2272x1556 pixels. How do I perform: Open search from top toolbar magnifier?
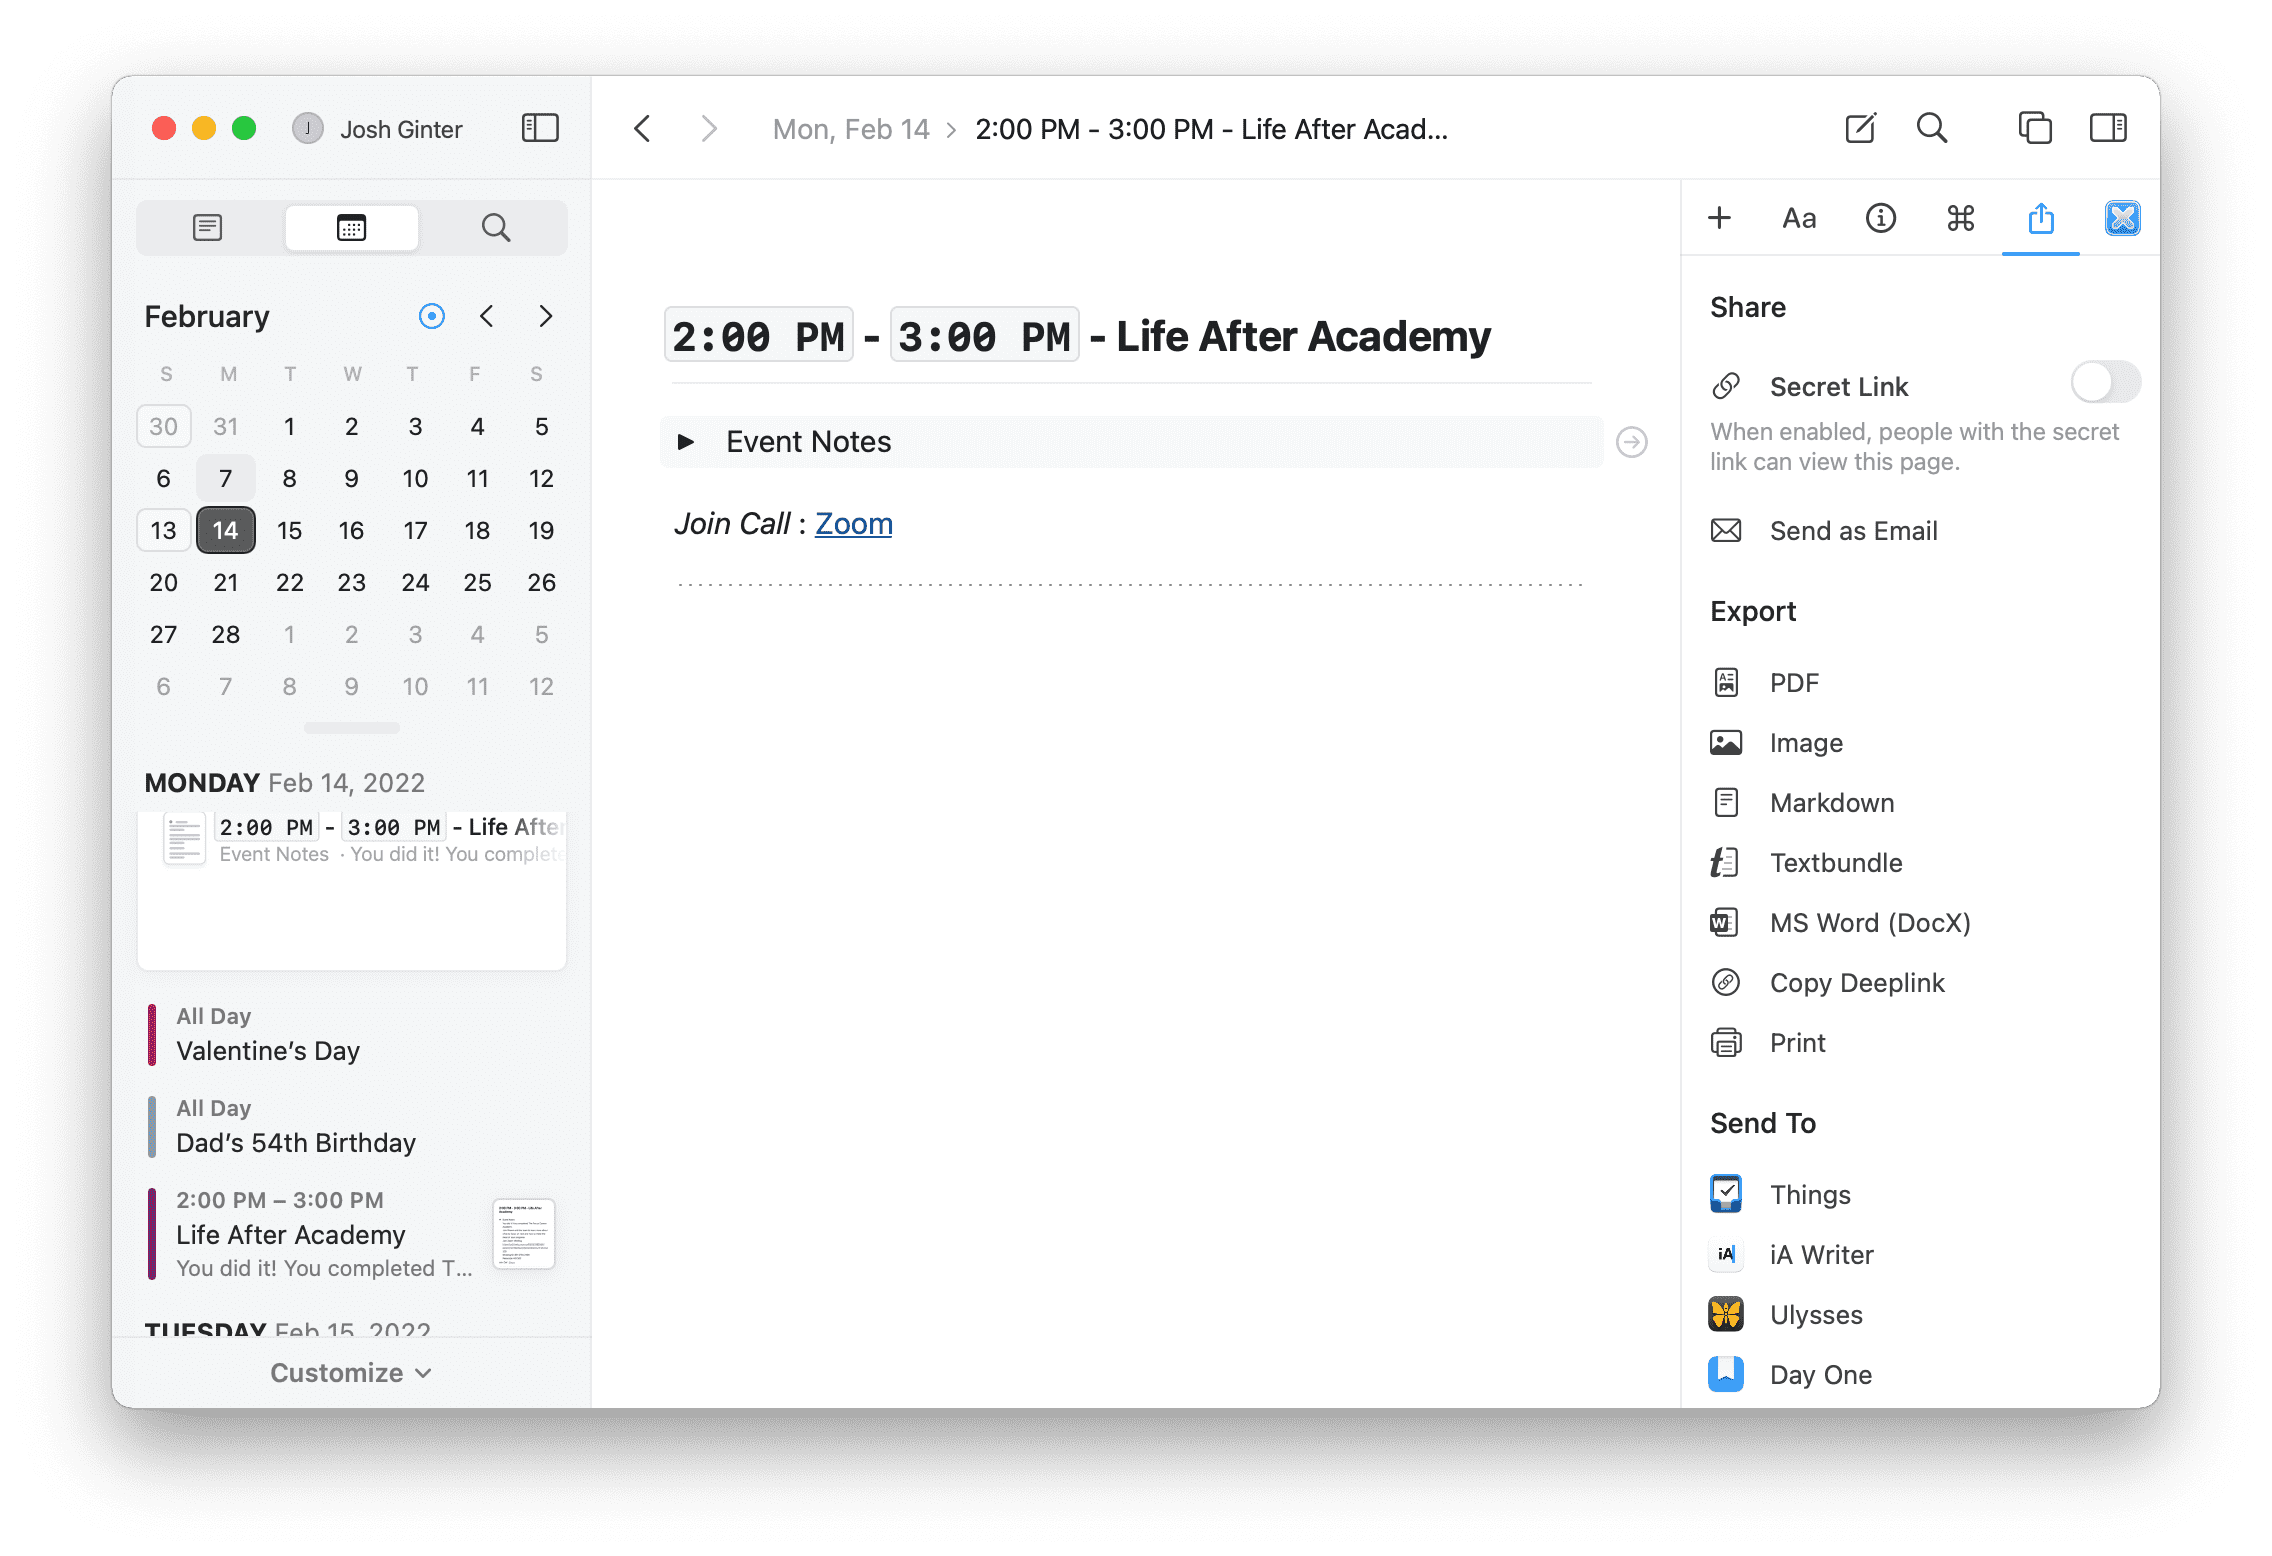coord(1931,128)
